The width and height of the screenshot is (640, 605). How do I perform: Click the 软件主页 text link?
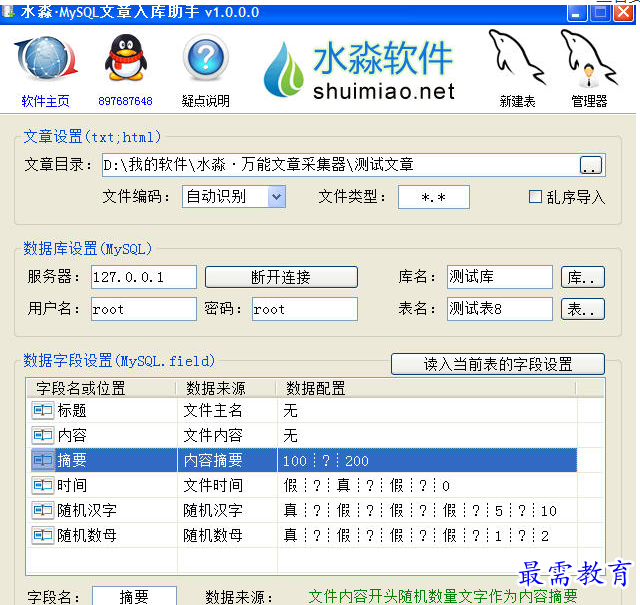point(45,101)
